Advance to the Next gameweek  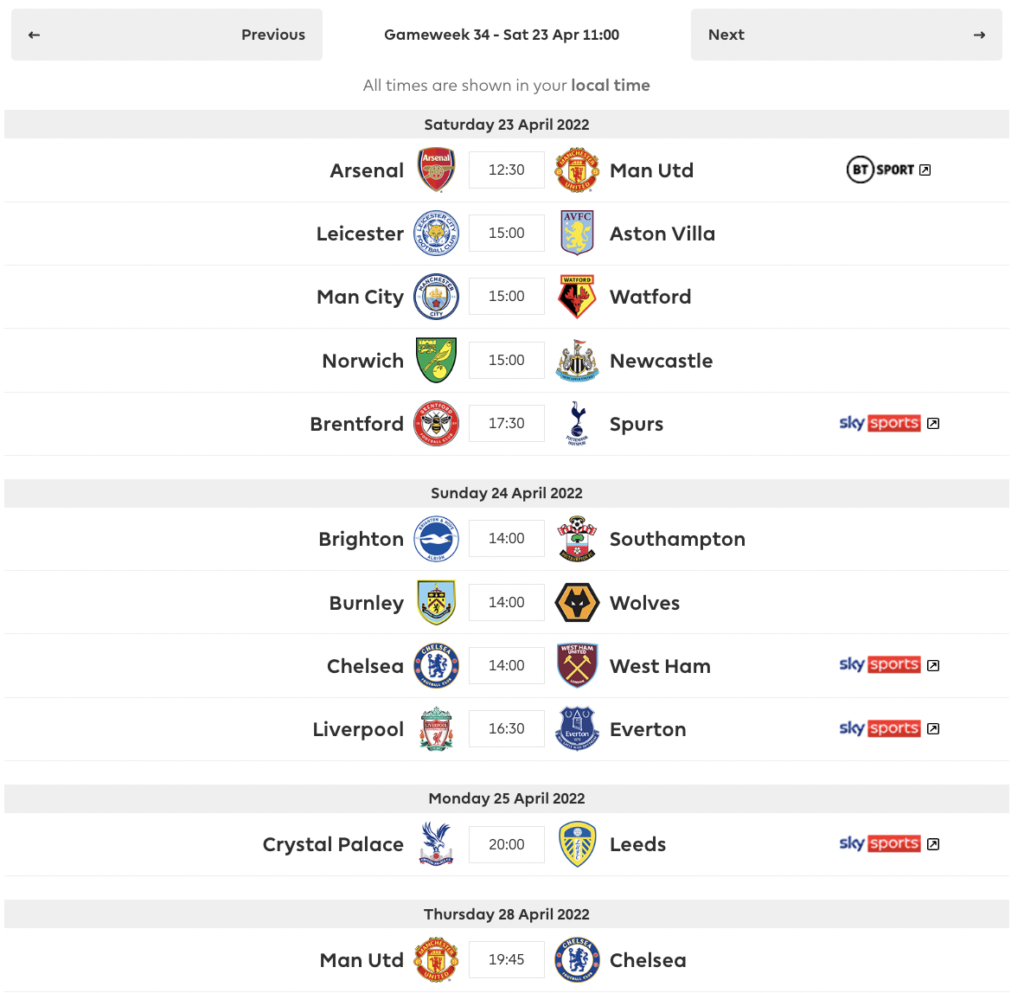(846, 34)
